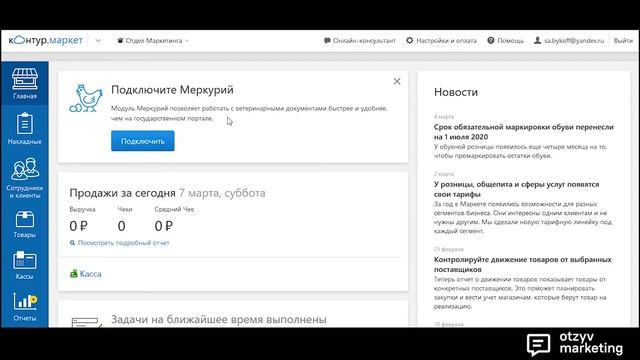Click the Подключите Меркурий heading
The width and height of the screenshot is (640, 360).
172,90
